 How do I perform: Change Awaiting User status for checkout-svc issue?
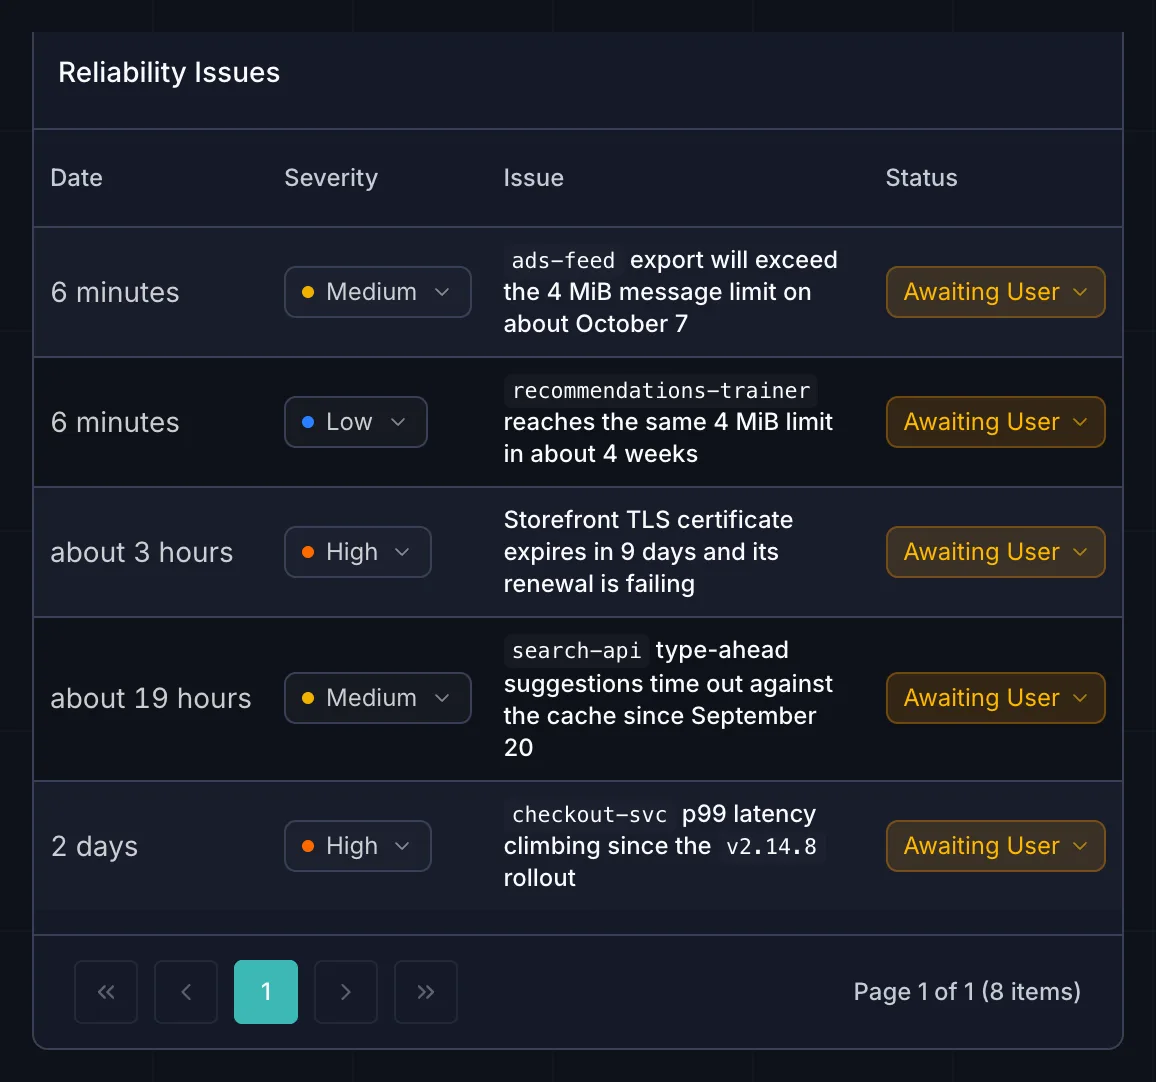click(x=995, y=846)
